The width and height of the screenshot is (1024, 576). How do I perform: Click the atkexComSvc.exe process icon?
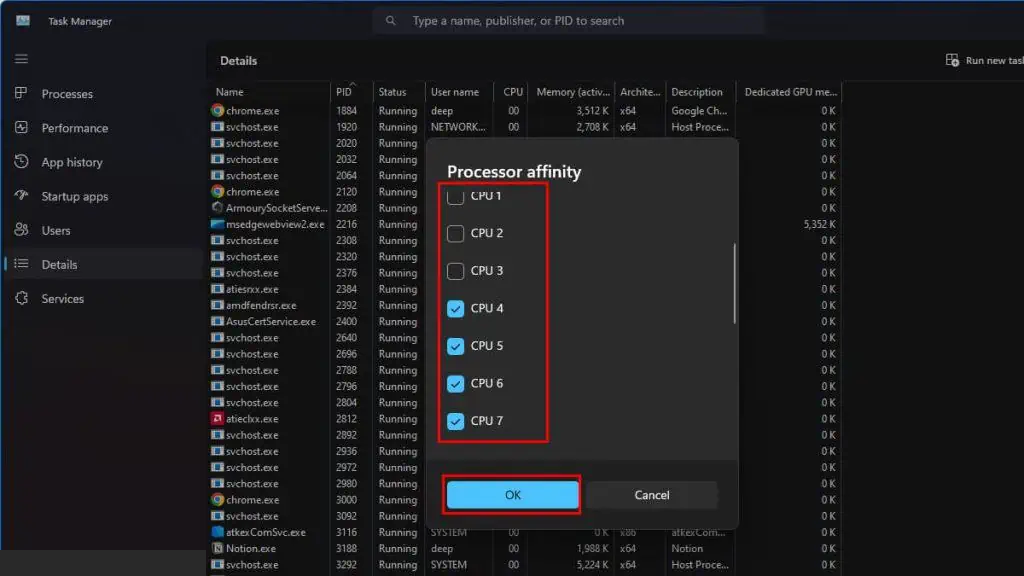(x=217, y=532)
